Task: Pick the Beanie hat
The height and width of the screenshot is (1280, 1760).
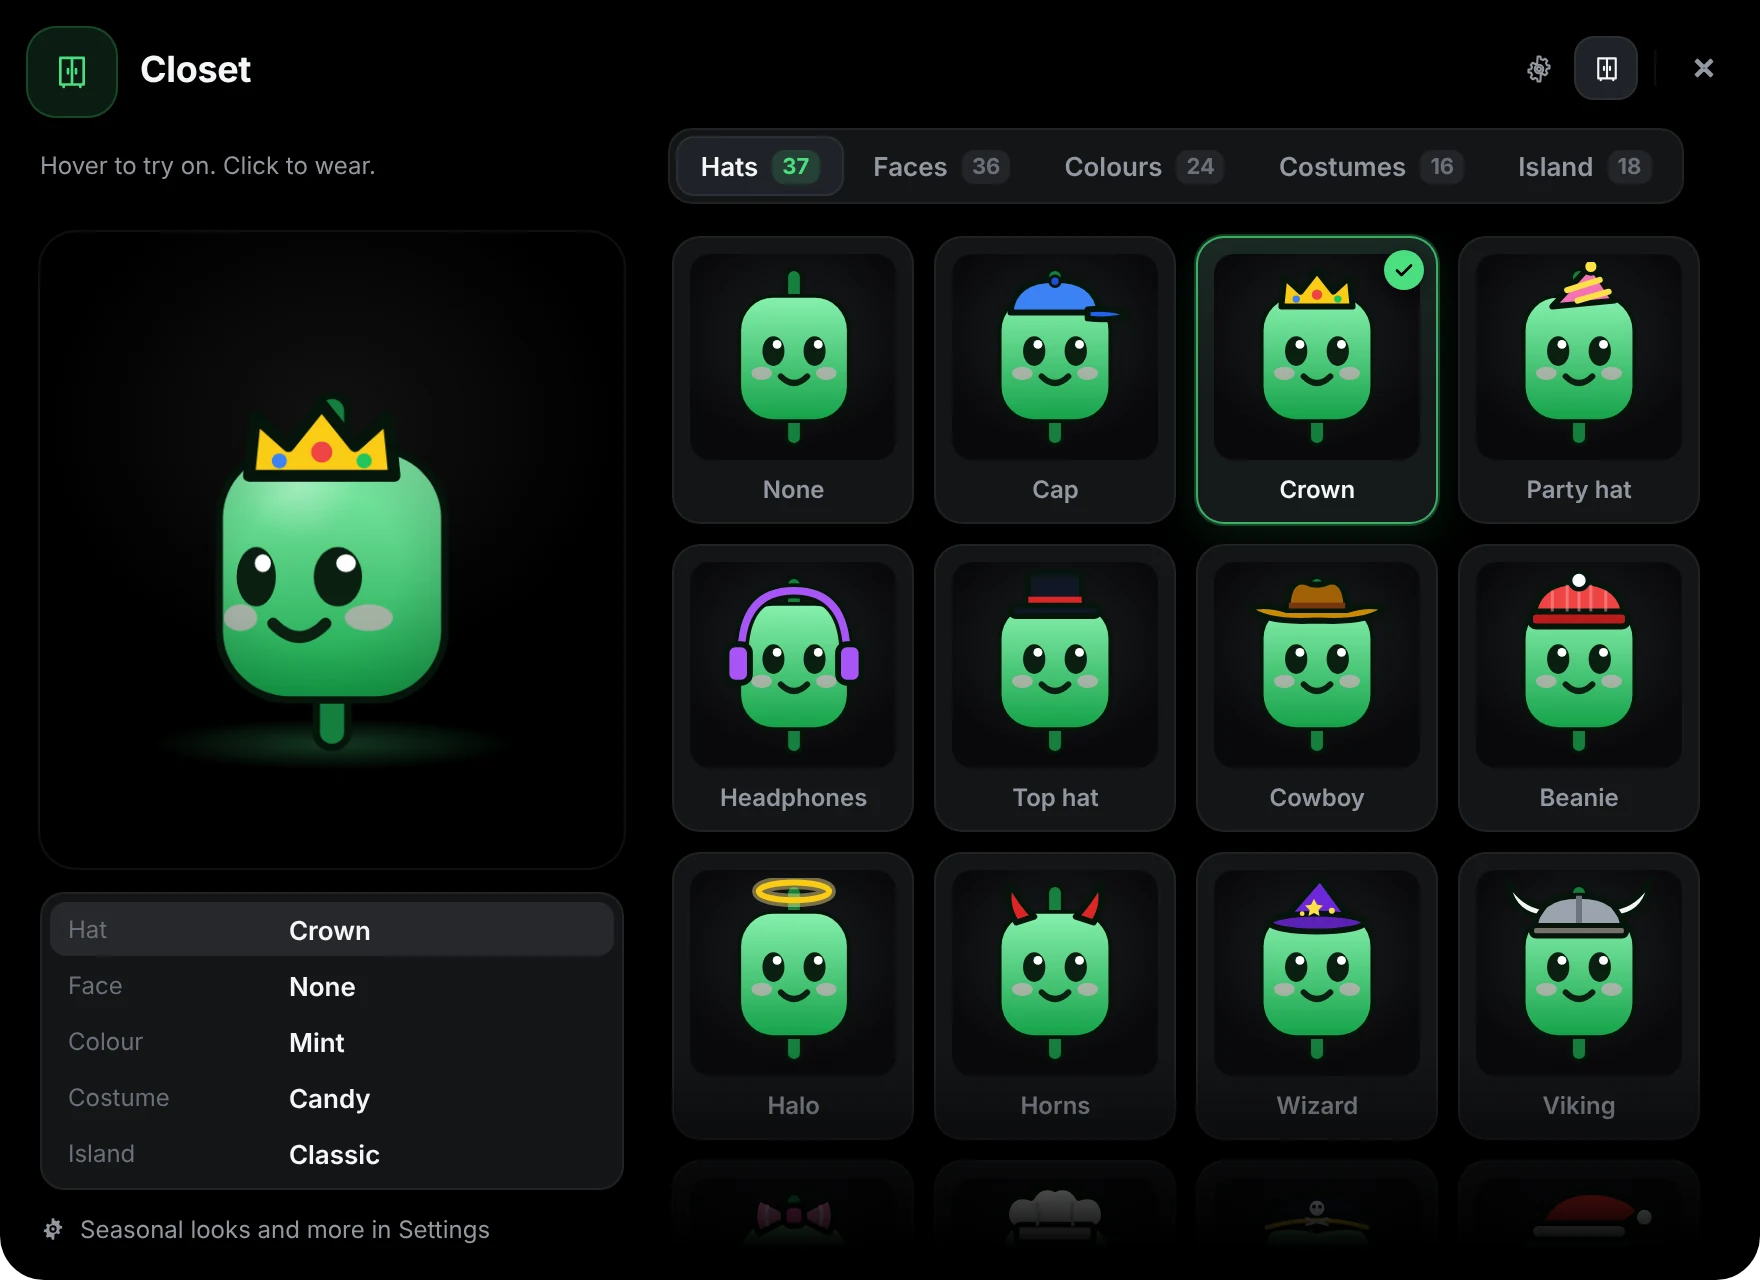Action: [x=1579, y=688]
